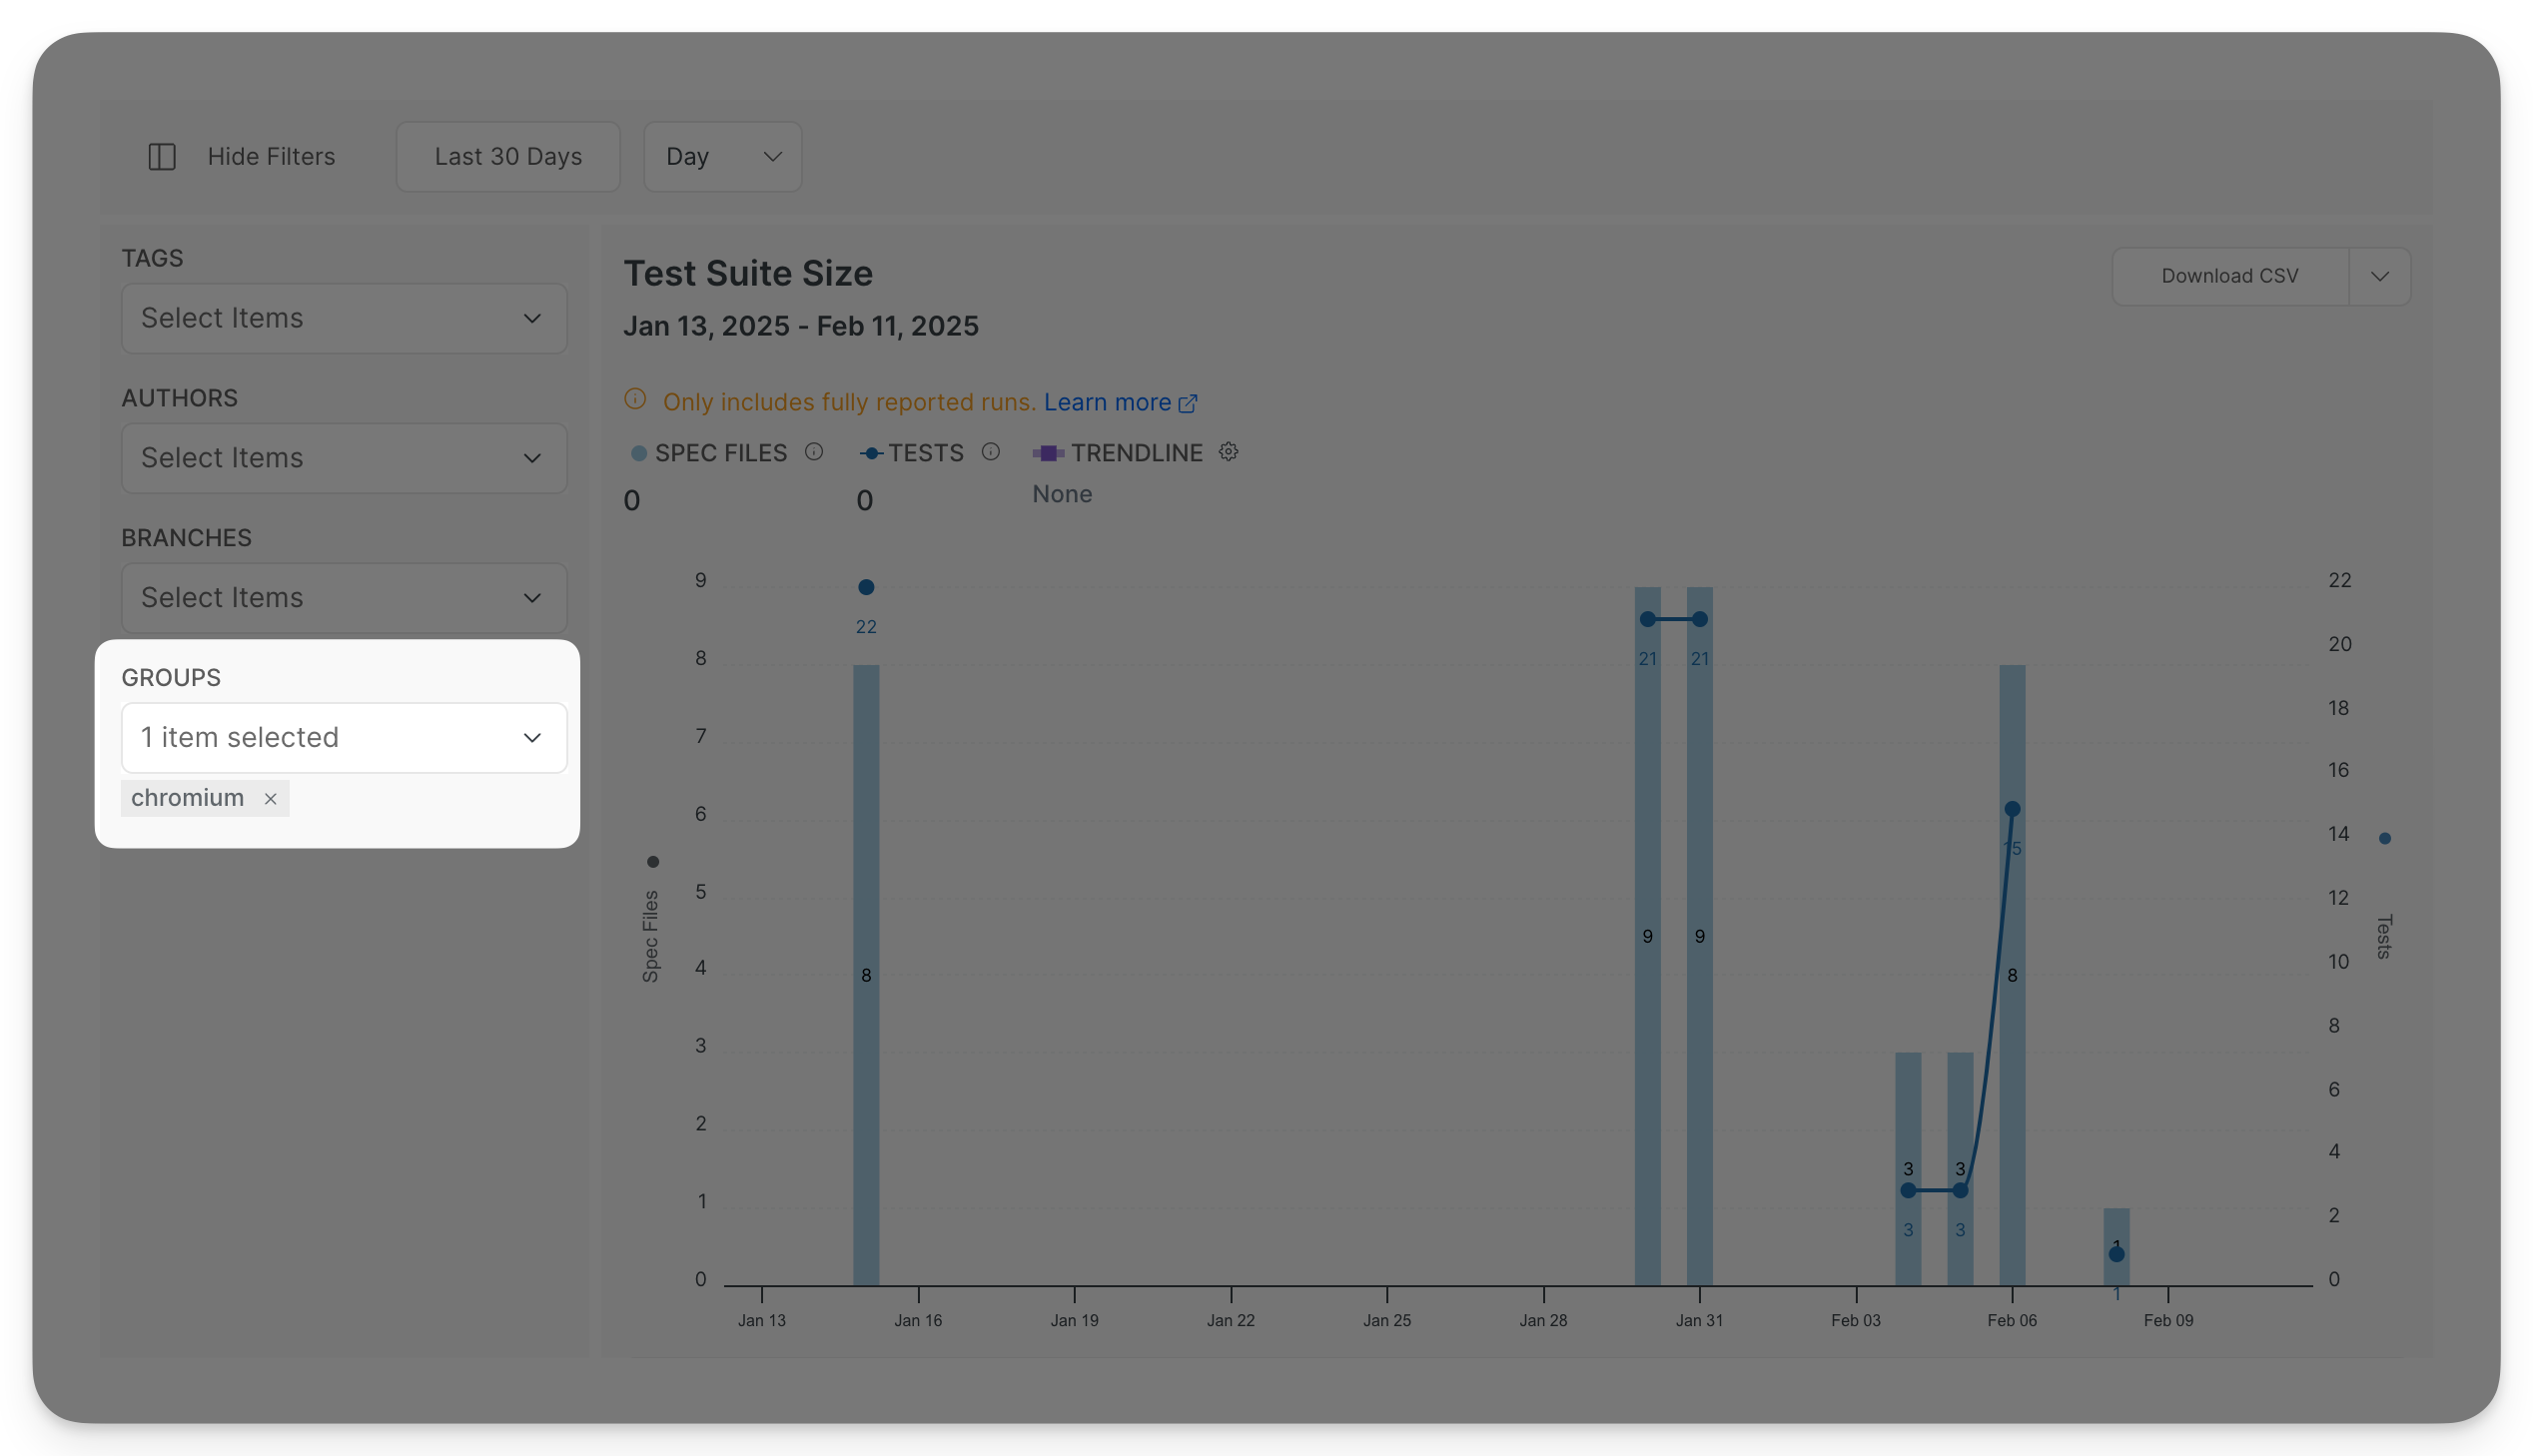Image resolution: width=2533 pixels, height=1456 pixels.
Task: Toggle the Tests legend series
Action: (911, 453)
